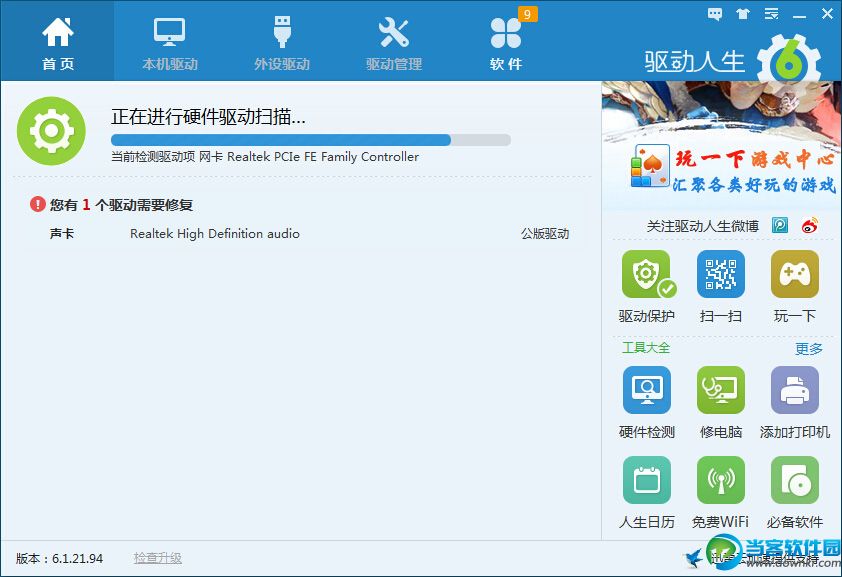The width and height of the screenshot is (842, 577).
Task: Change skin using the T-shirt icon
Action: [741, 14]
